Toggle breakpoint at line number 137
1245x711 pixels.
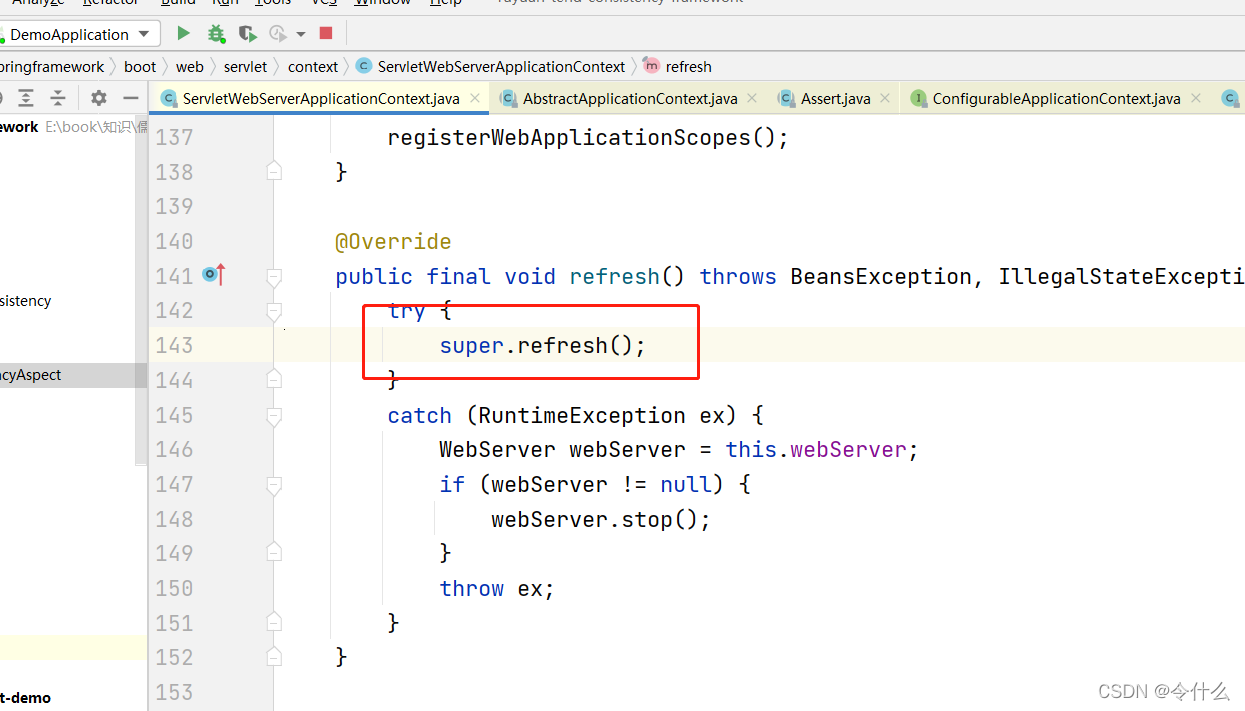coord(174,137)
